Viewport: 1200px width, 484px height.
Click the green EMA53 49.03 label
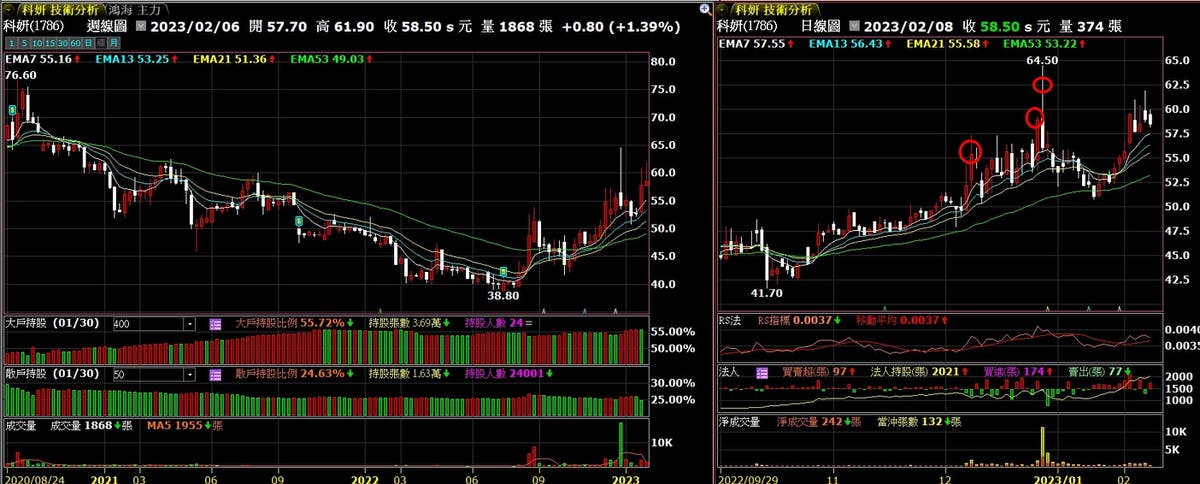click(328, 61)
